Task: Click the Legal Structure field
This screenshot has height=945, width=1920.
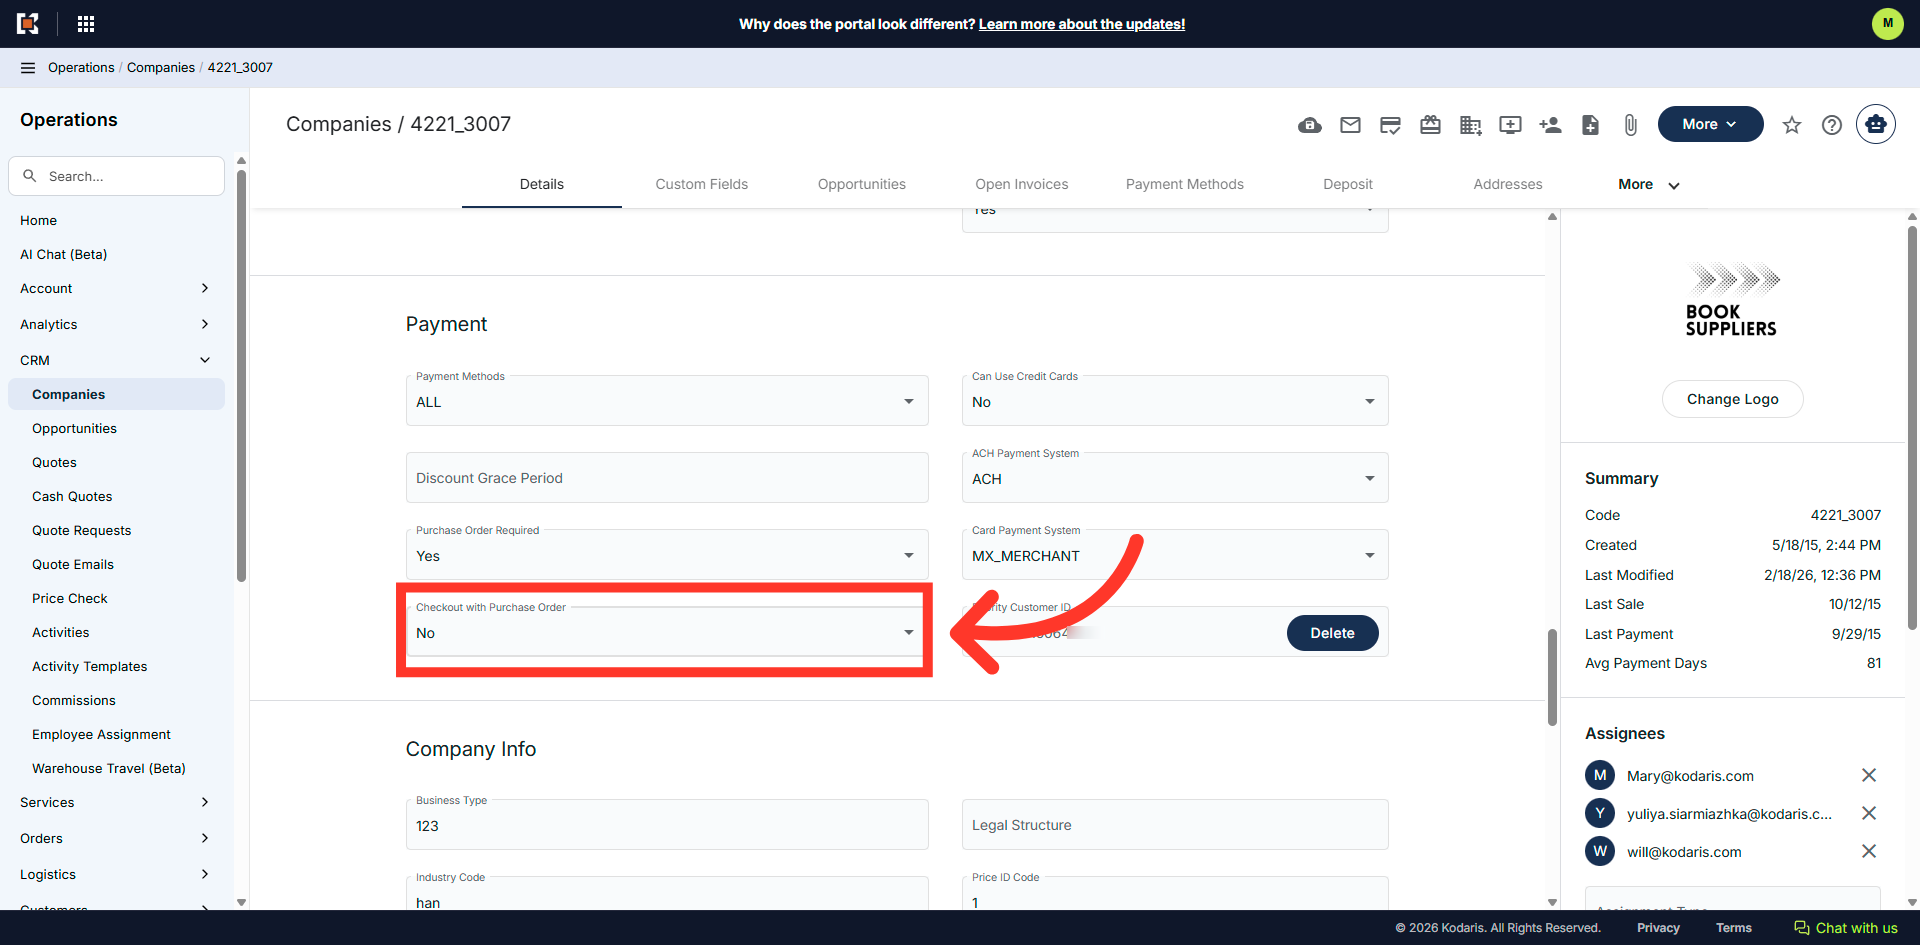Action: 1175,825
